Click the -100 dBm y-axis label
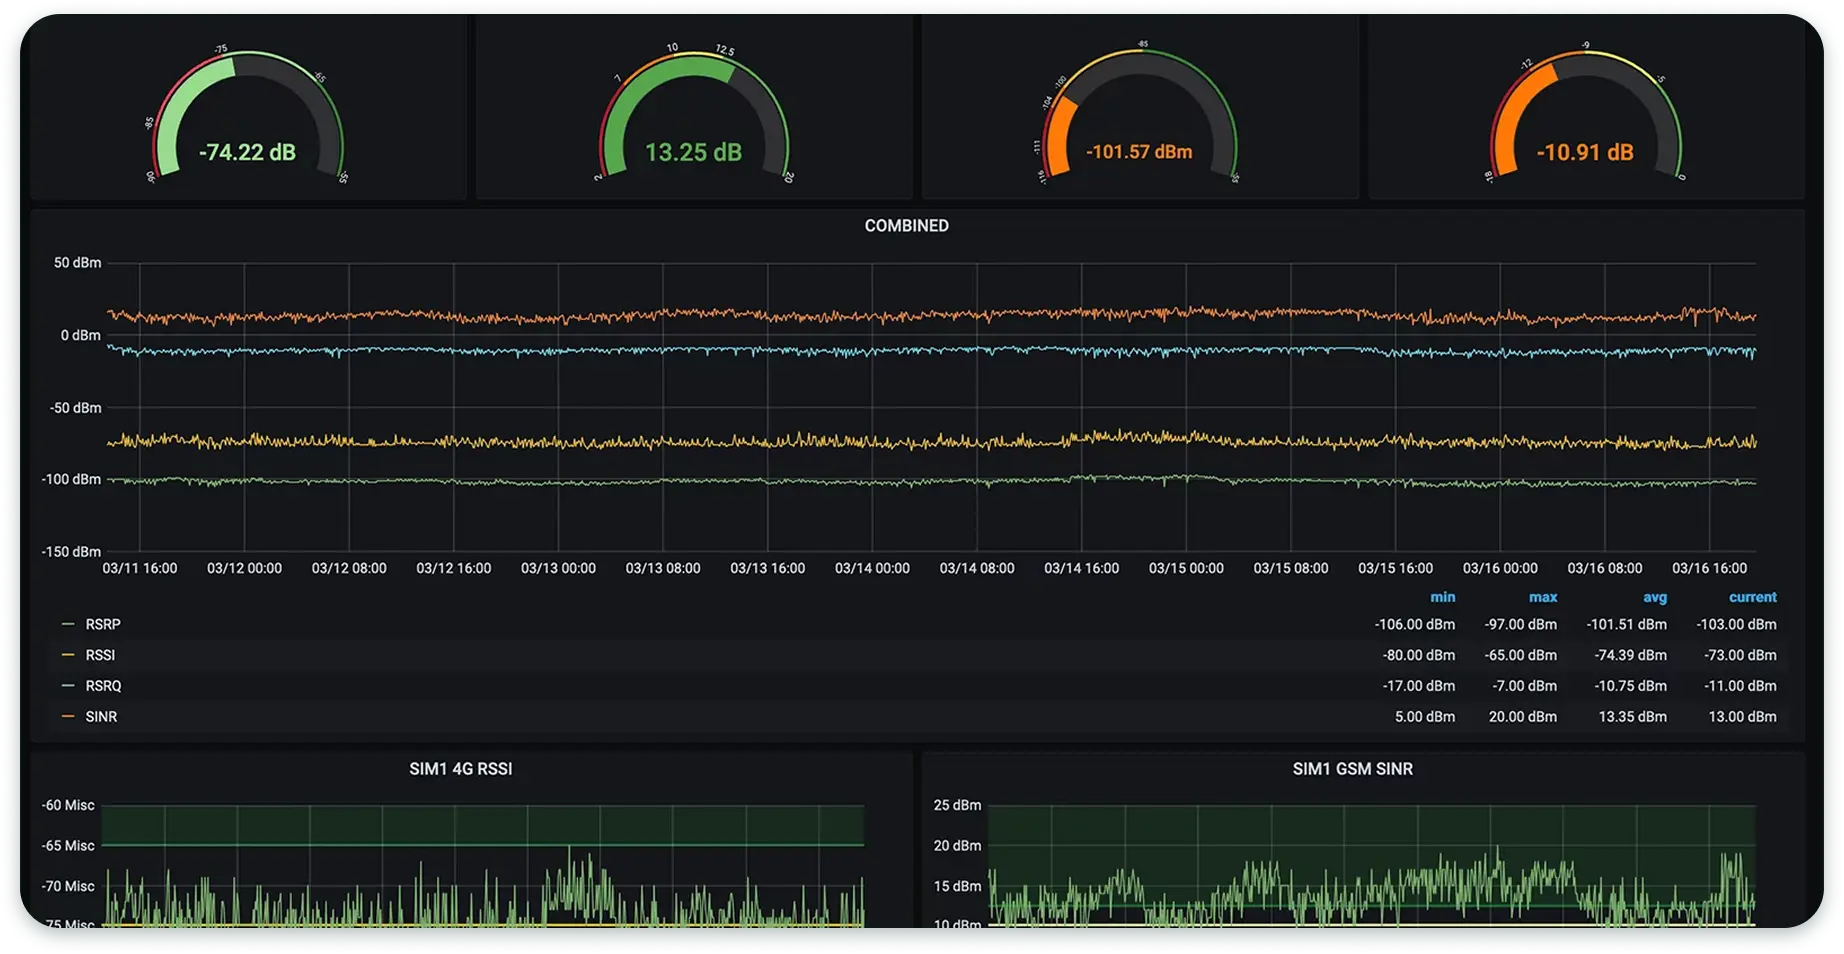Viewport: 1844px width, 954px height. coord(71,480)
